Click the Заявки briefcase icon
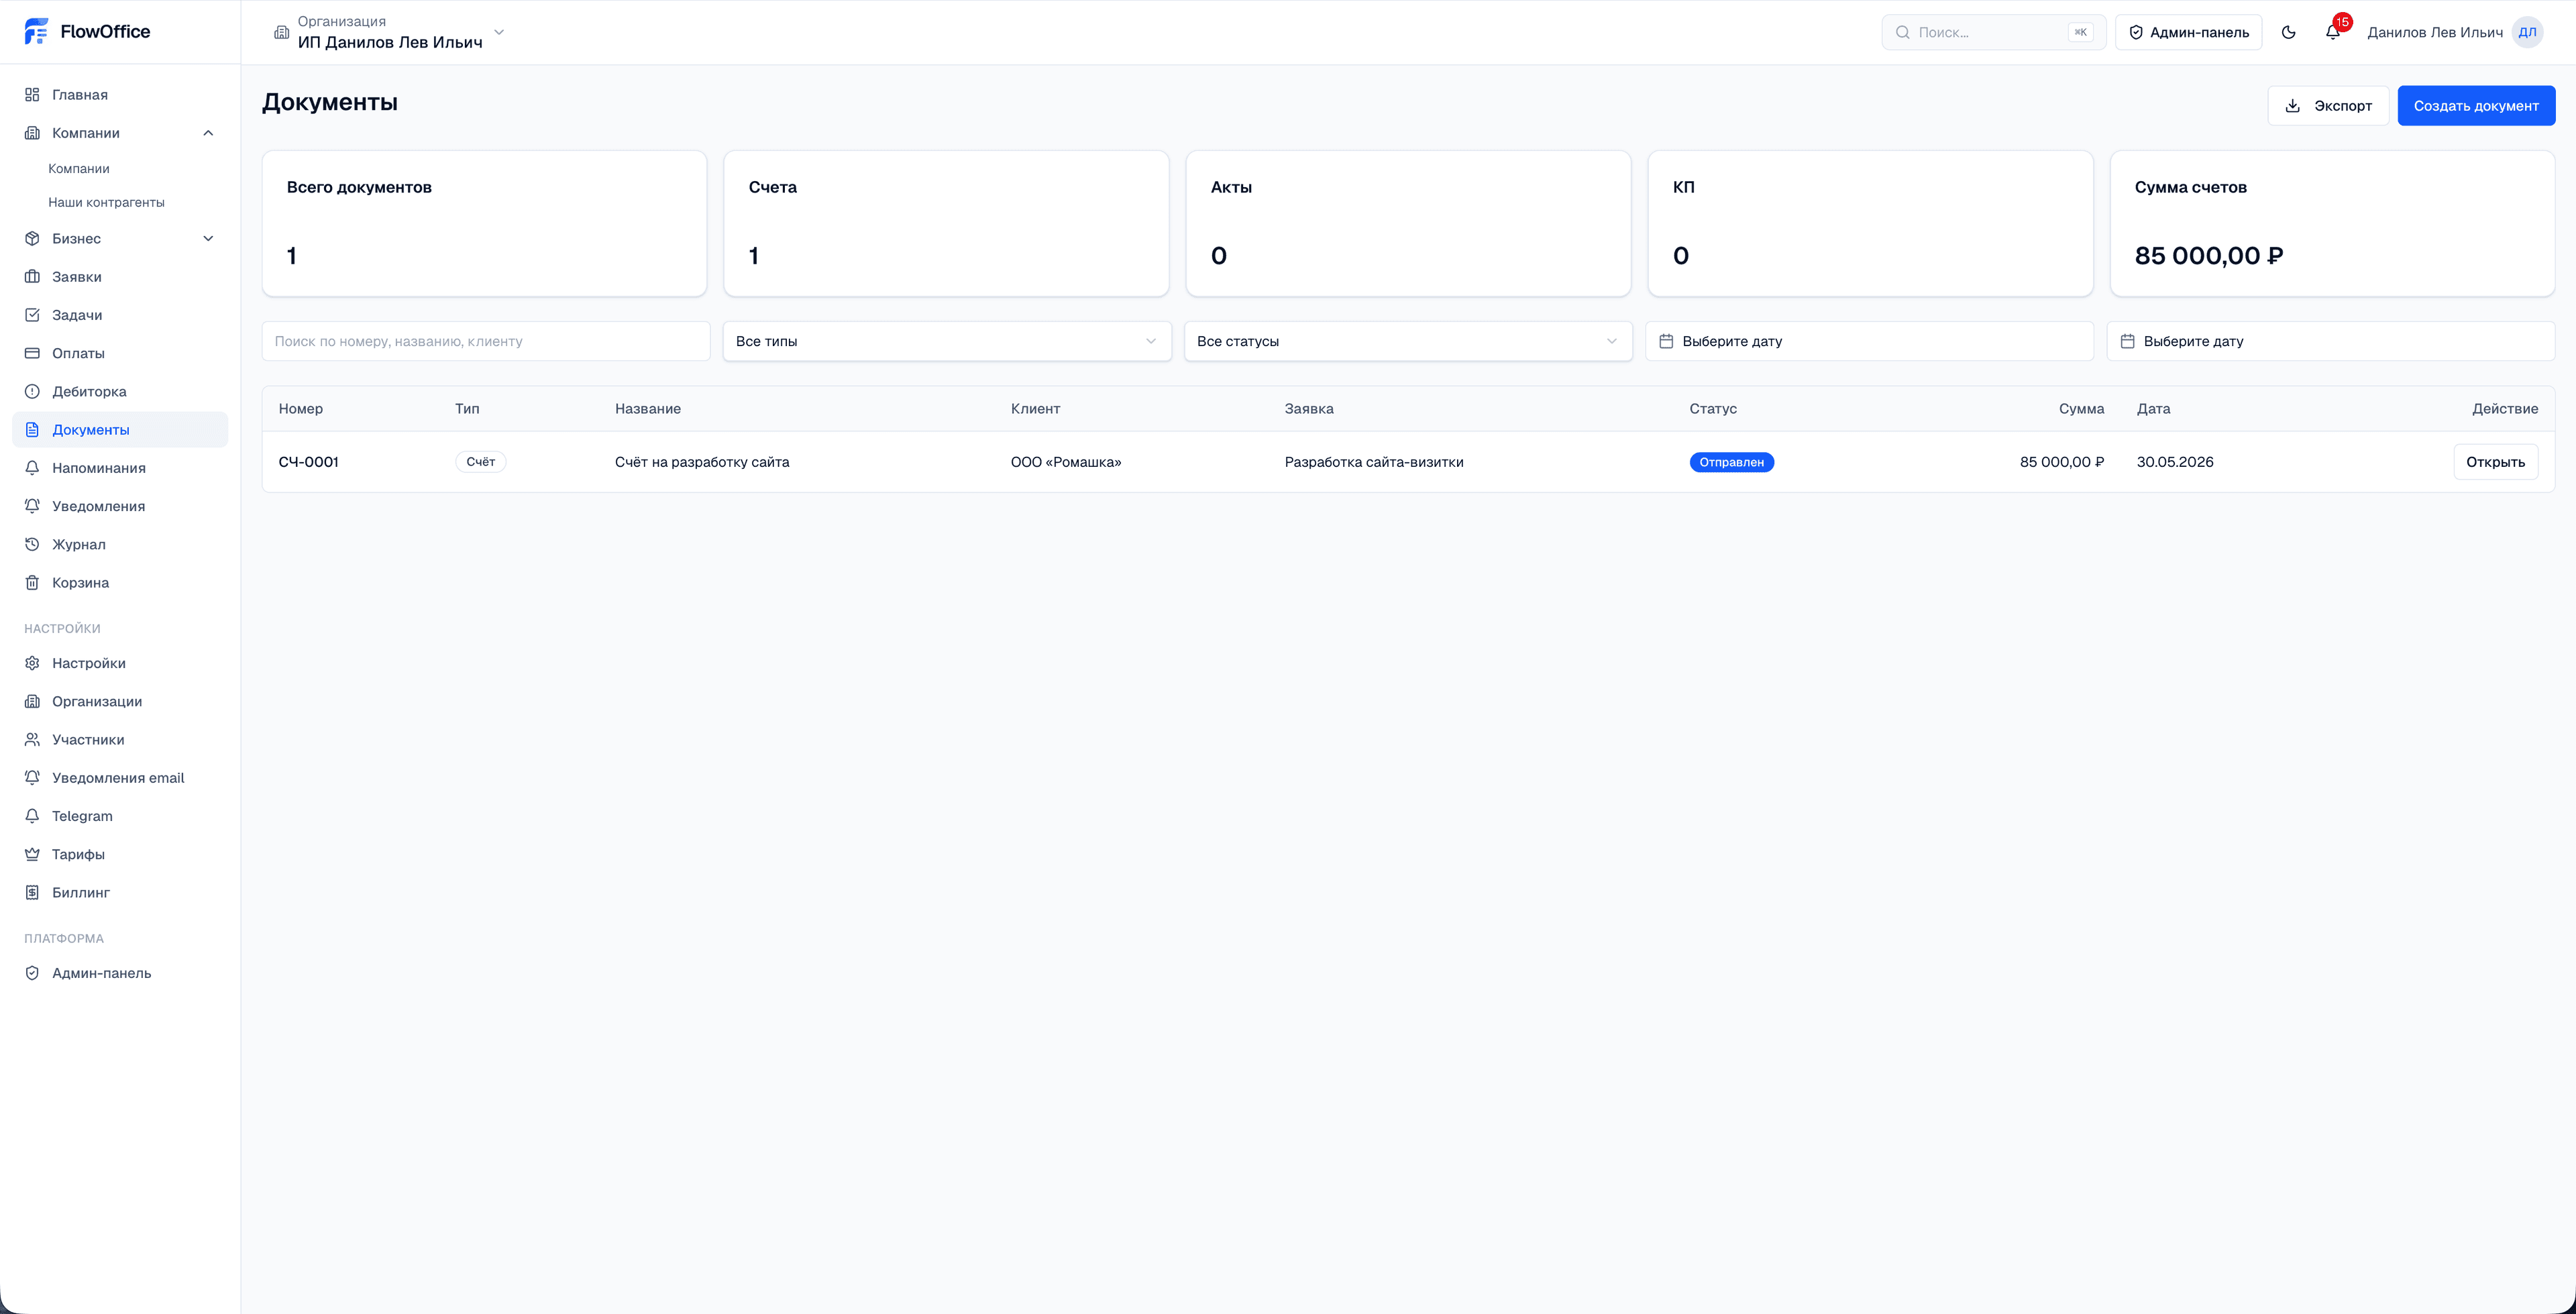Screen dimensions: 2576x1314 coord(32,277)
